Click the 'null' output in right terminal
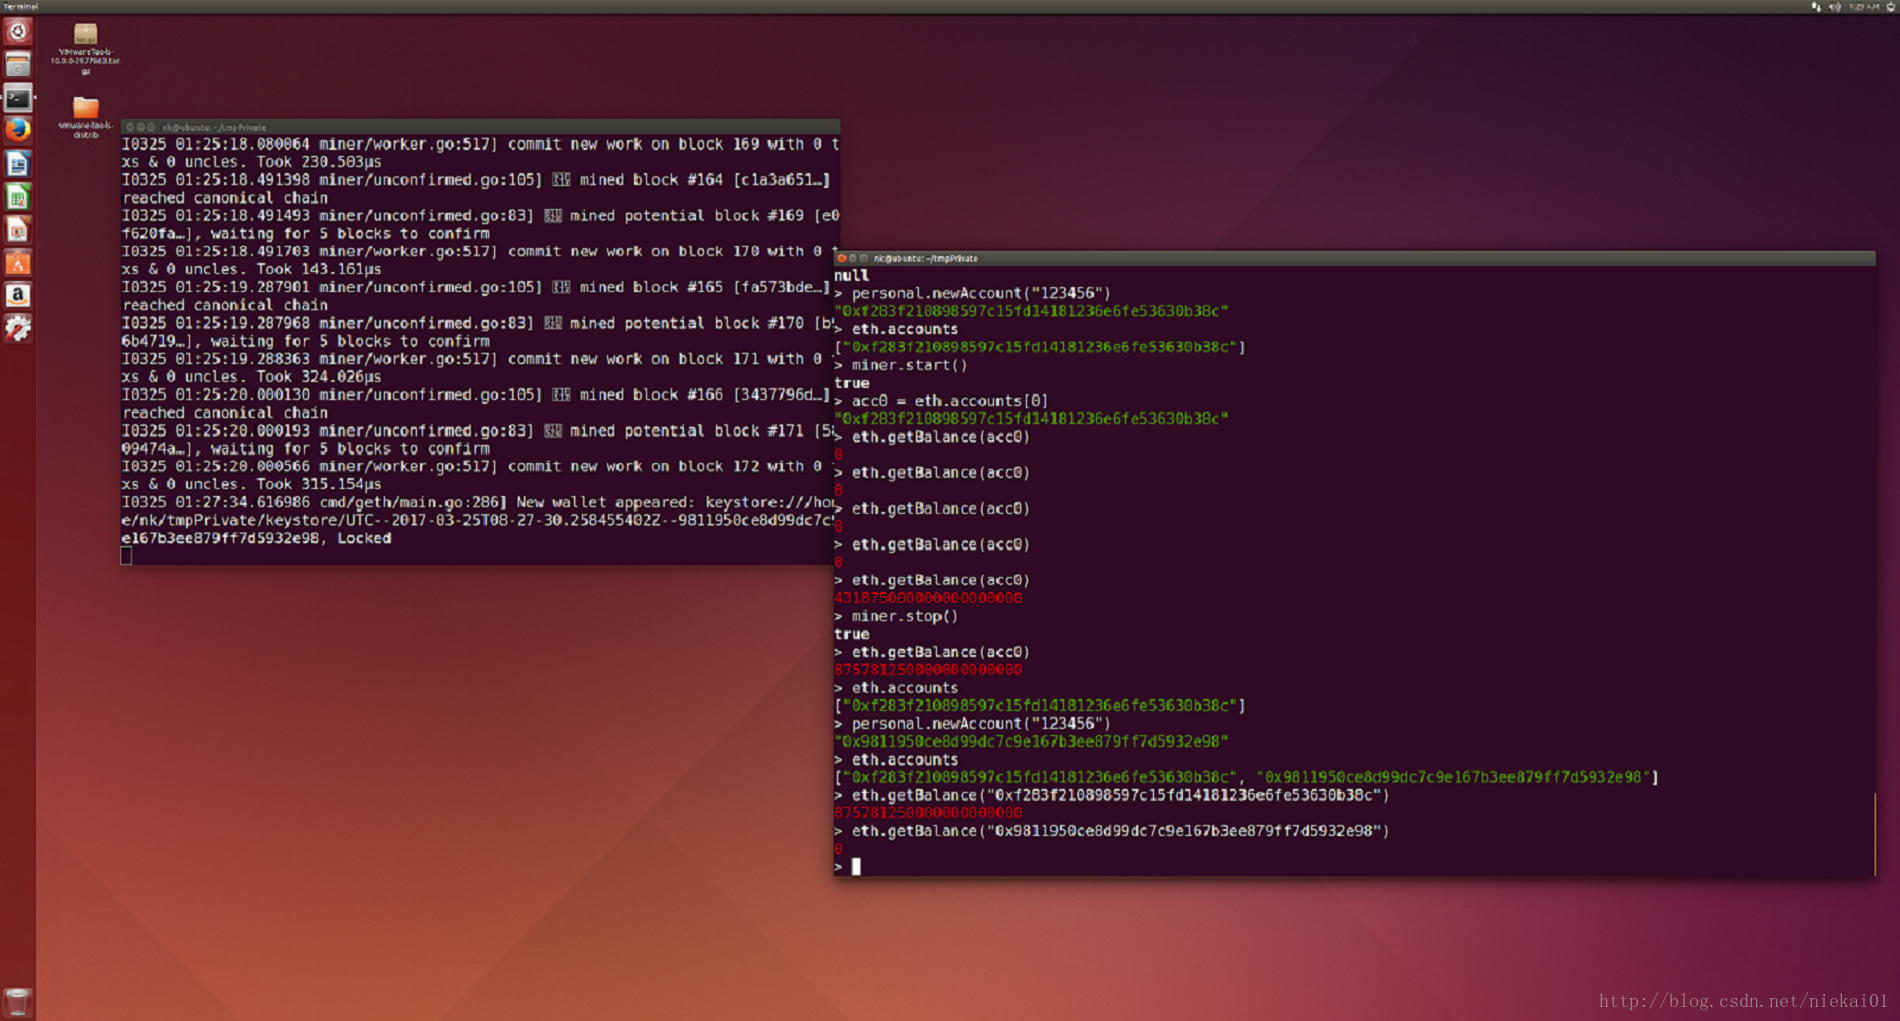1900x1021 pixels. 851,275
